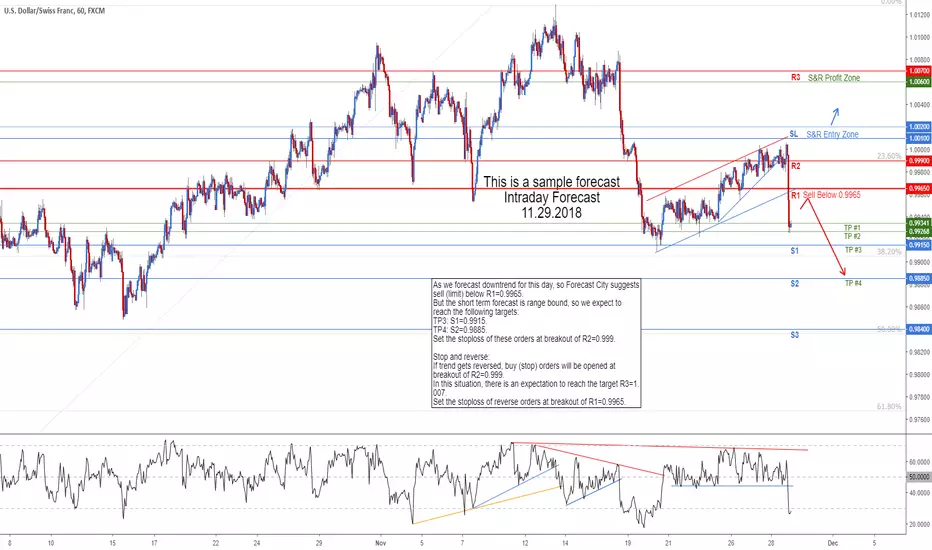Select the TP #3 target label
932x550 pixels.
pyautogui.click(x=853, y=250)
